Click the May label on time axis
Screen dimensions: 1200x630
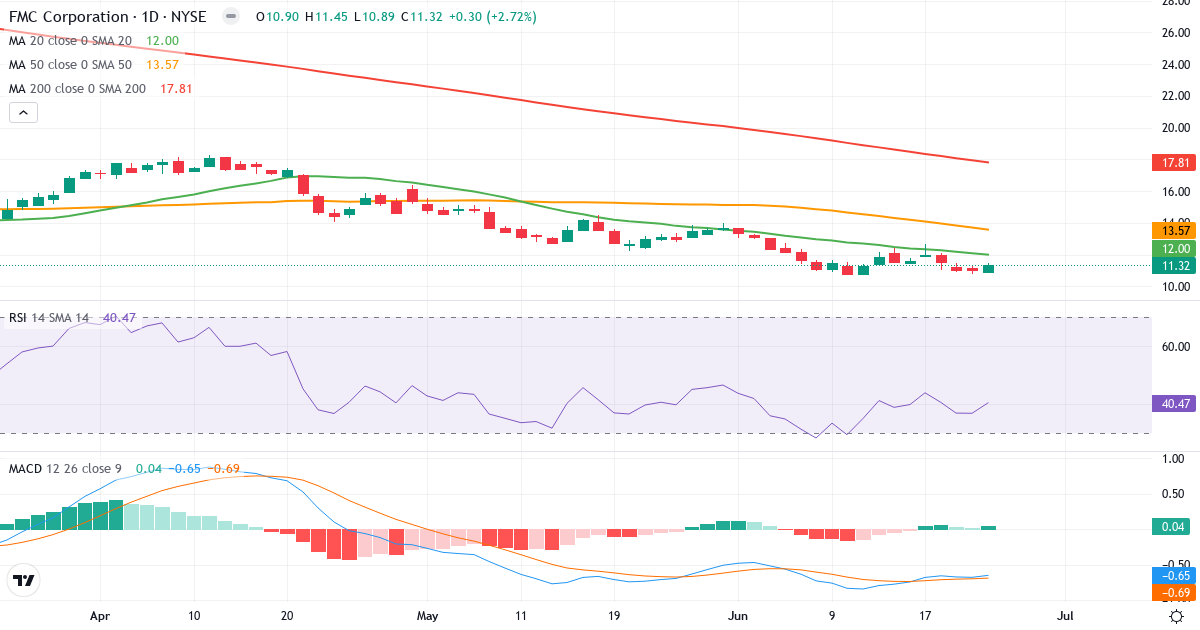[x=427, y=617]
